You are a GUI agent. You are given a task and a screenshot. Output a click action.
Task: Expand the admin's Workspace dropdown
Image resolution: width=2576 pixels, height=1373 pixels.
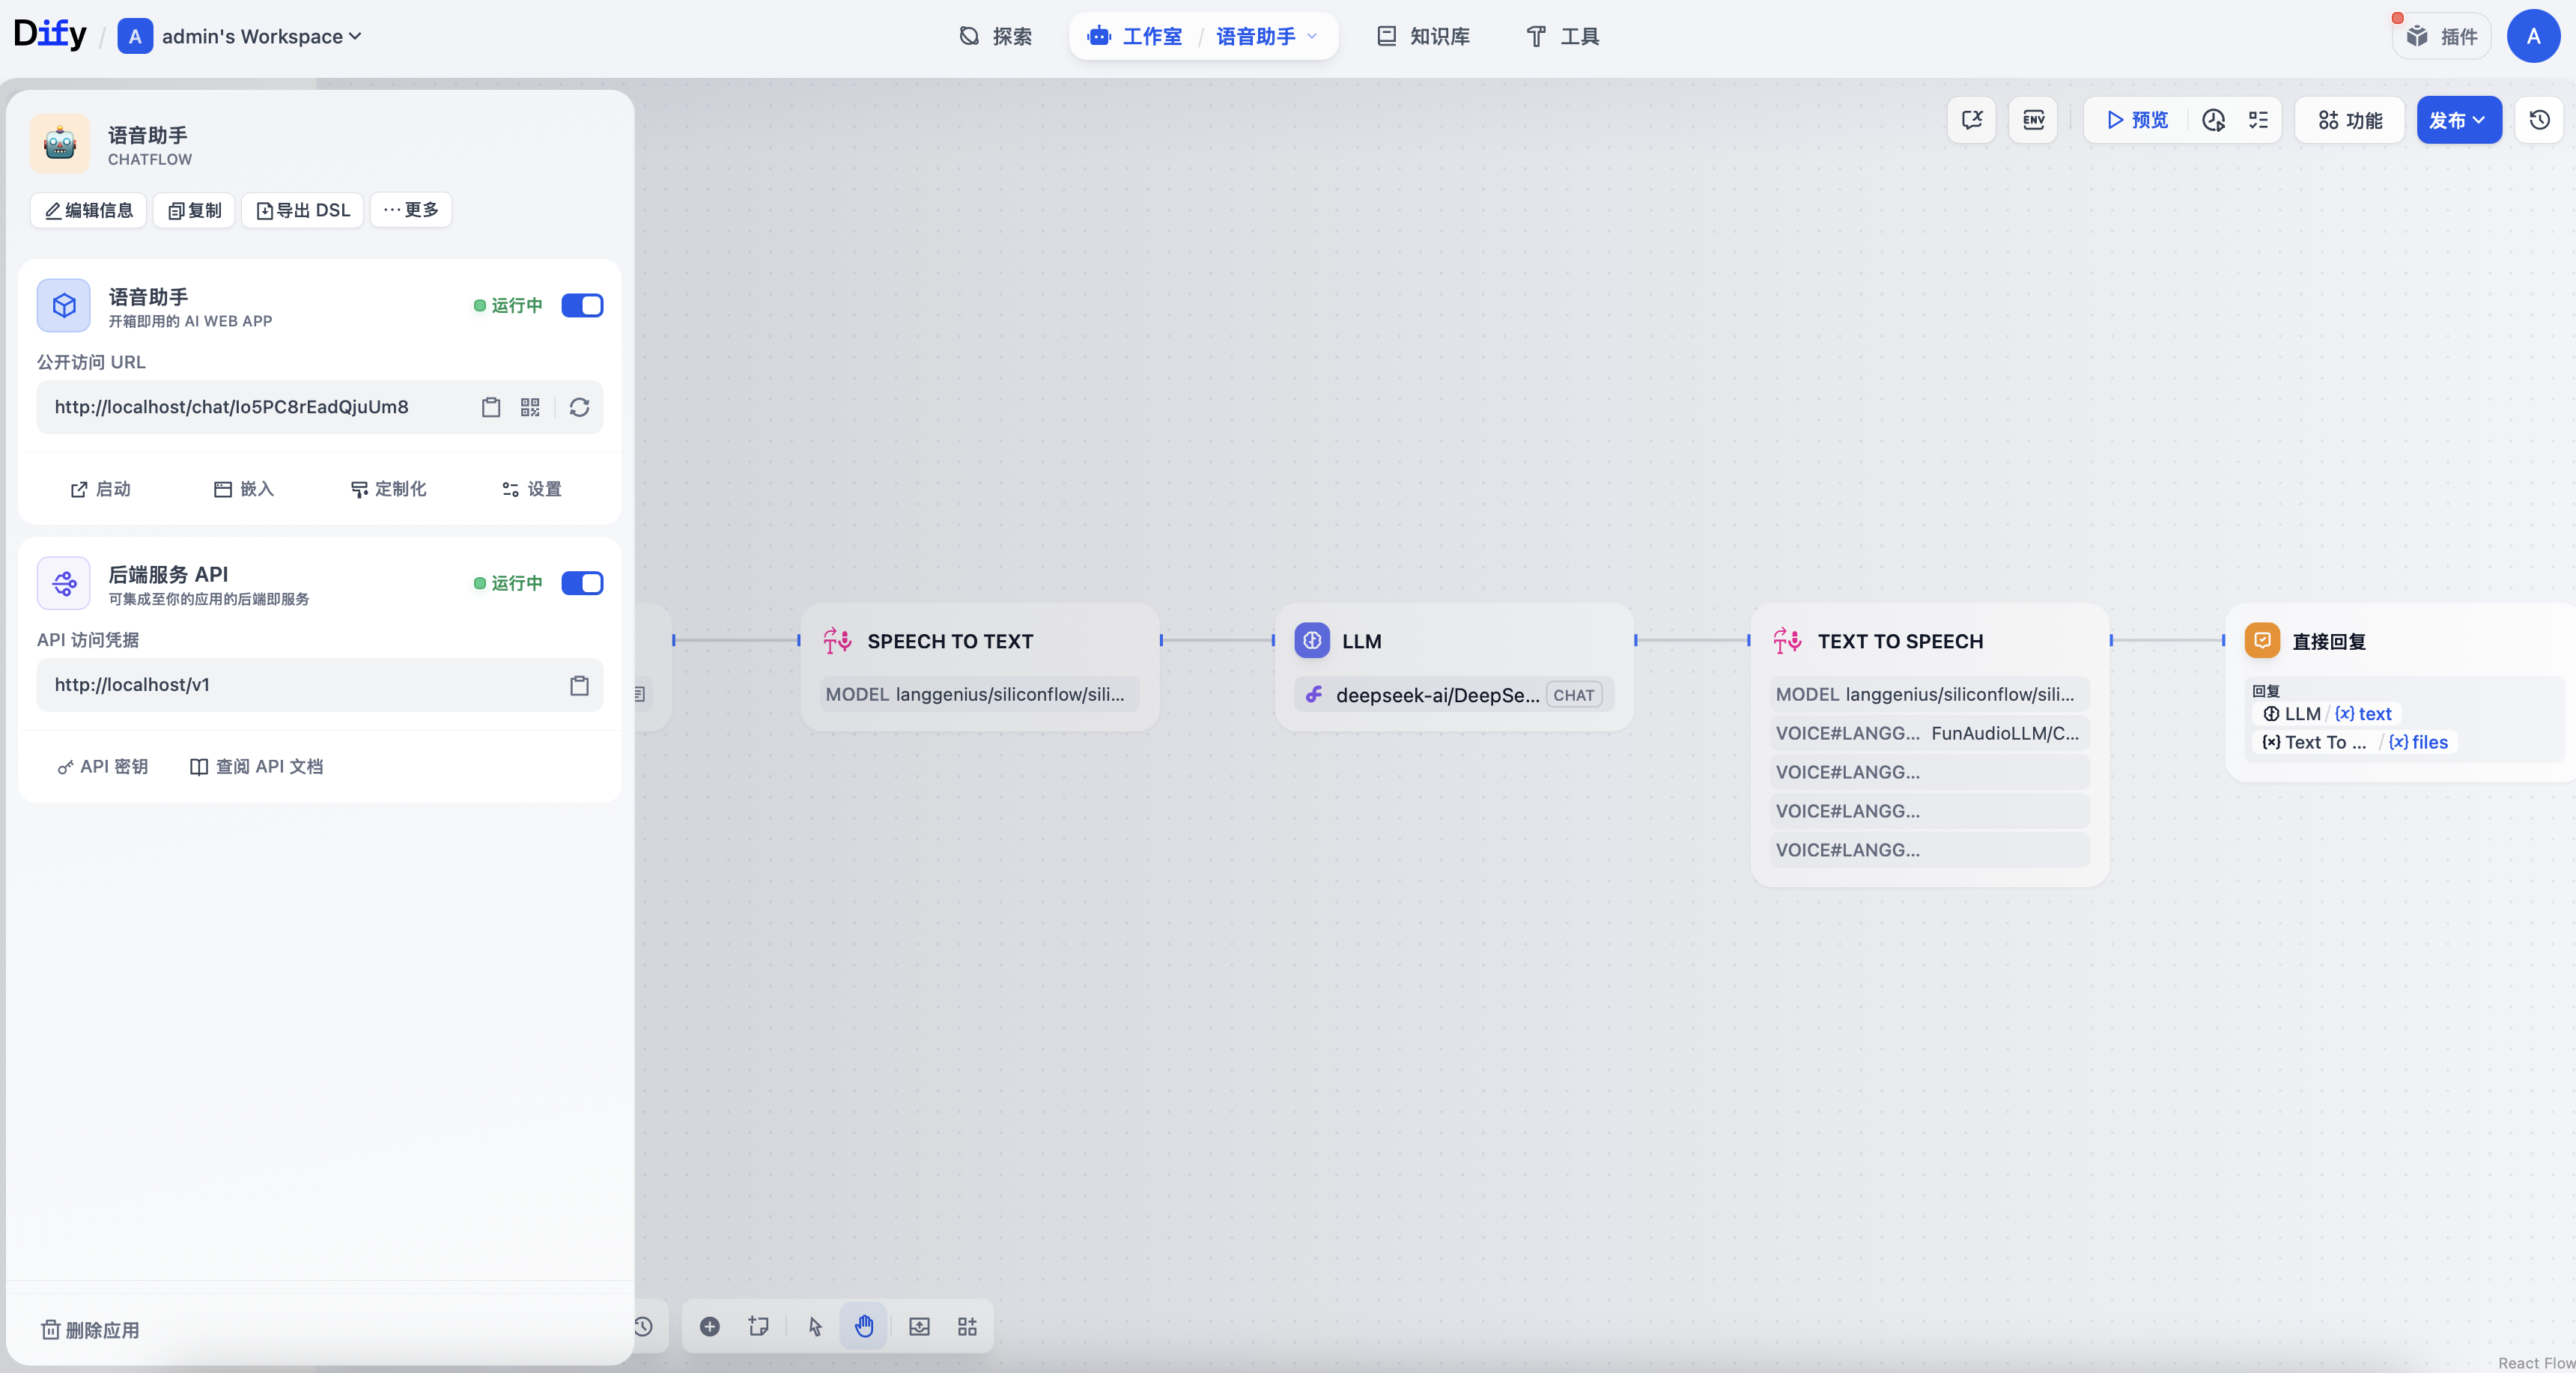pyautogui.click(x=261, y=36)
